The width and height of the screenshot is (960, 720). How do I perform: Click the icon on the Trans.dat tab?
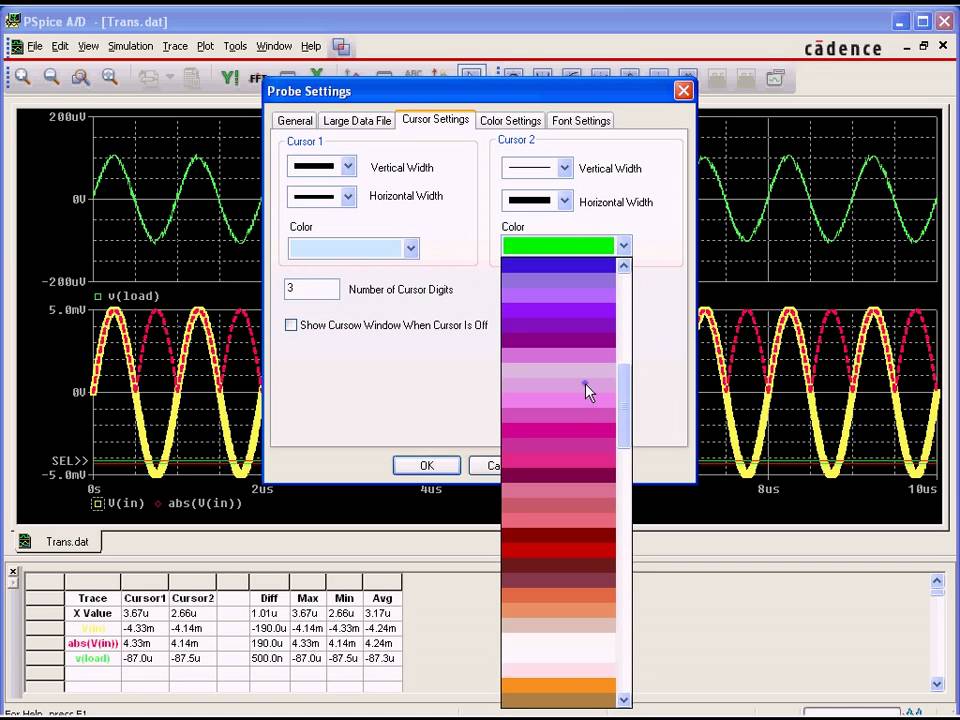pyautogui.click(x=25, y=541)
